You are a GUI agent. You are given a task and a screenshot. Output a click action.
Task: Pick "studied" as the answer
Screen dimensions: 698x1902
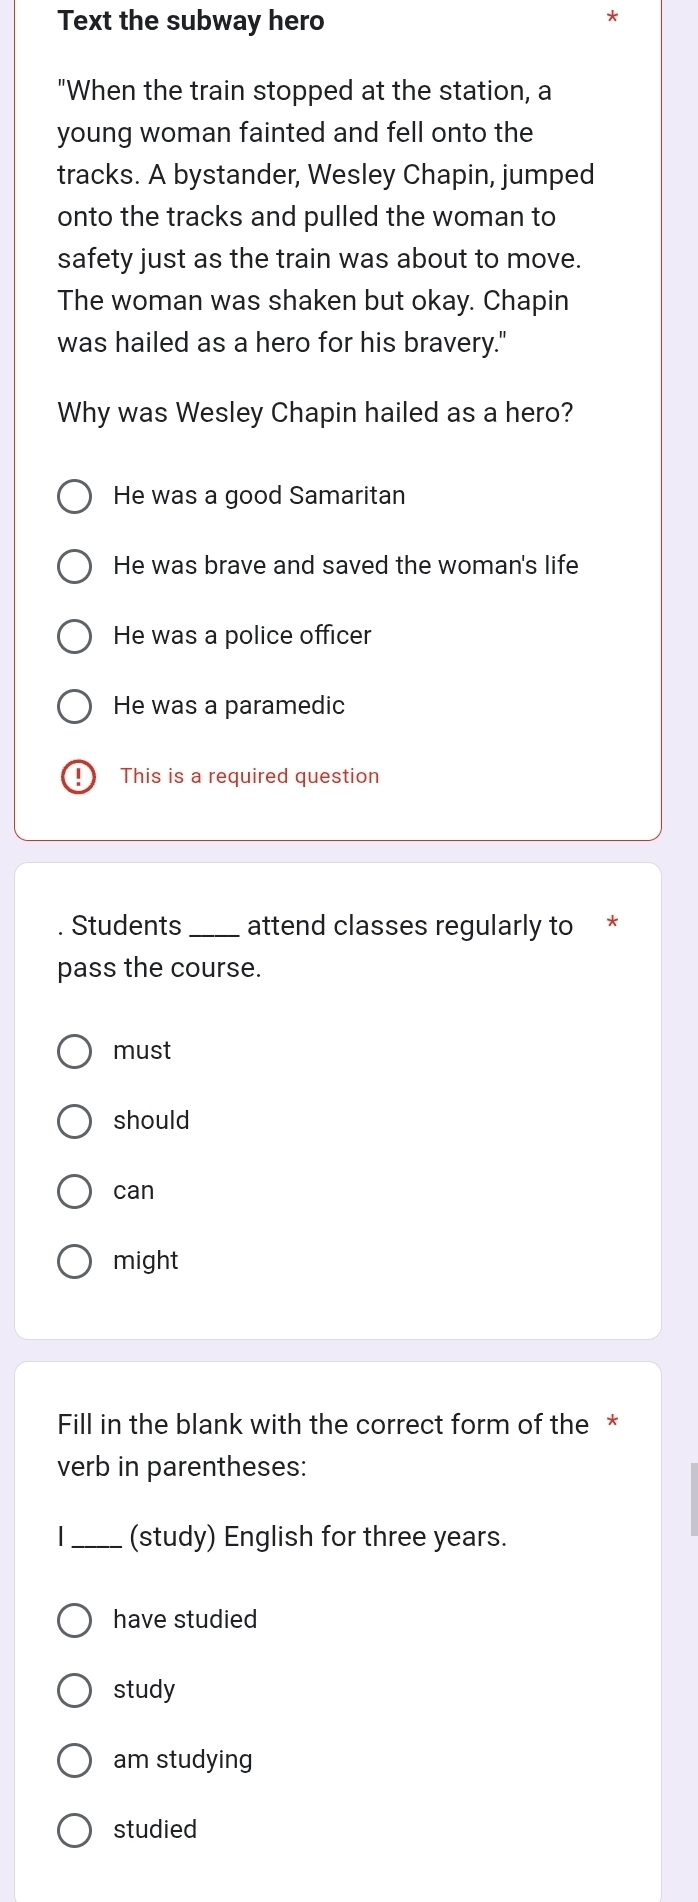74,1830
